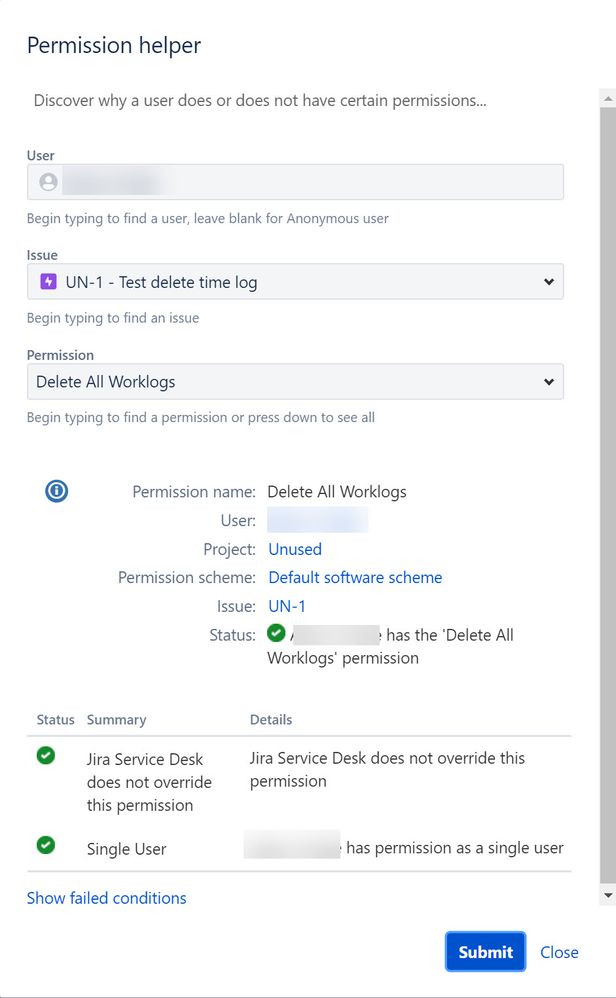Click the purple epic icon beside UN-1
This screenshot has height=998, width=616.
48,281
